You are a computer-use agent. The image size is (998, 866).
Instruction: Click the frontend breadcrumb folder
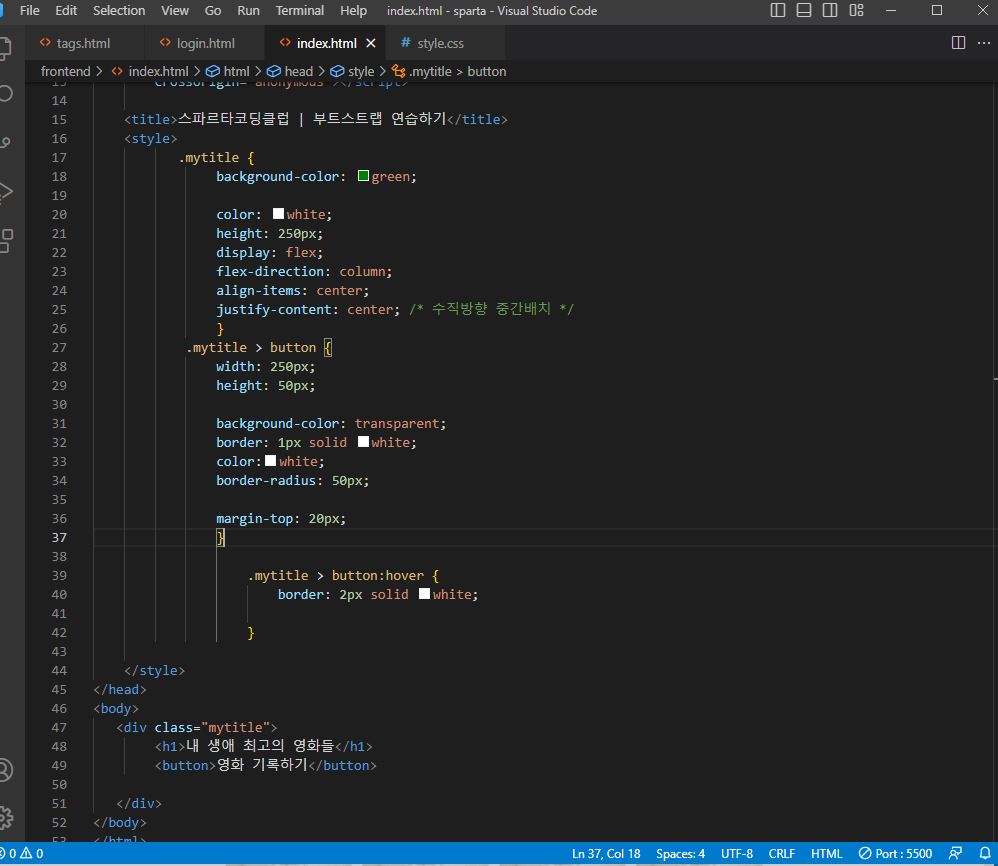(66, 71)
